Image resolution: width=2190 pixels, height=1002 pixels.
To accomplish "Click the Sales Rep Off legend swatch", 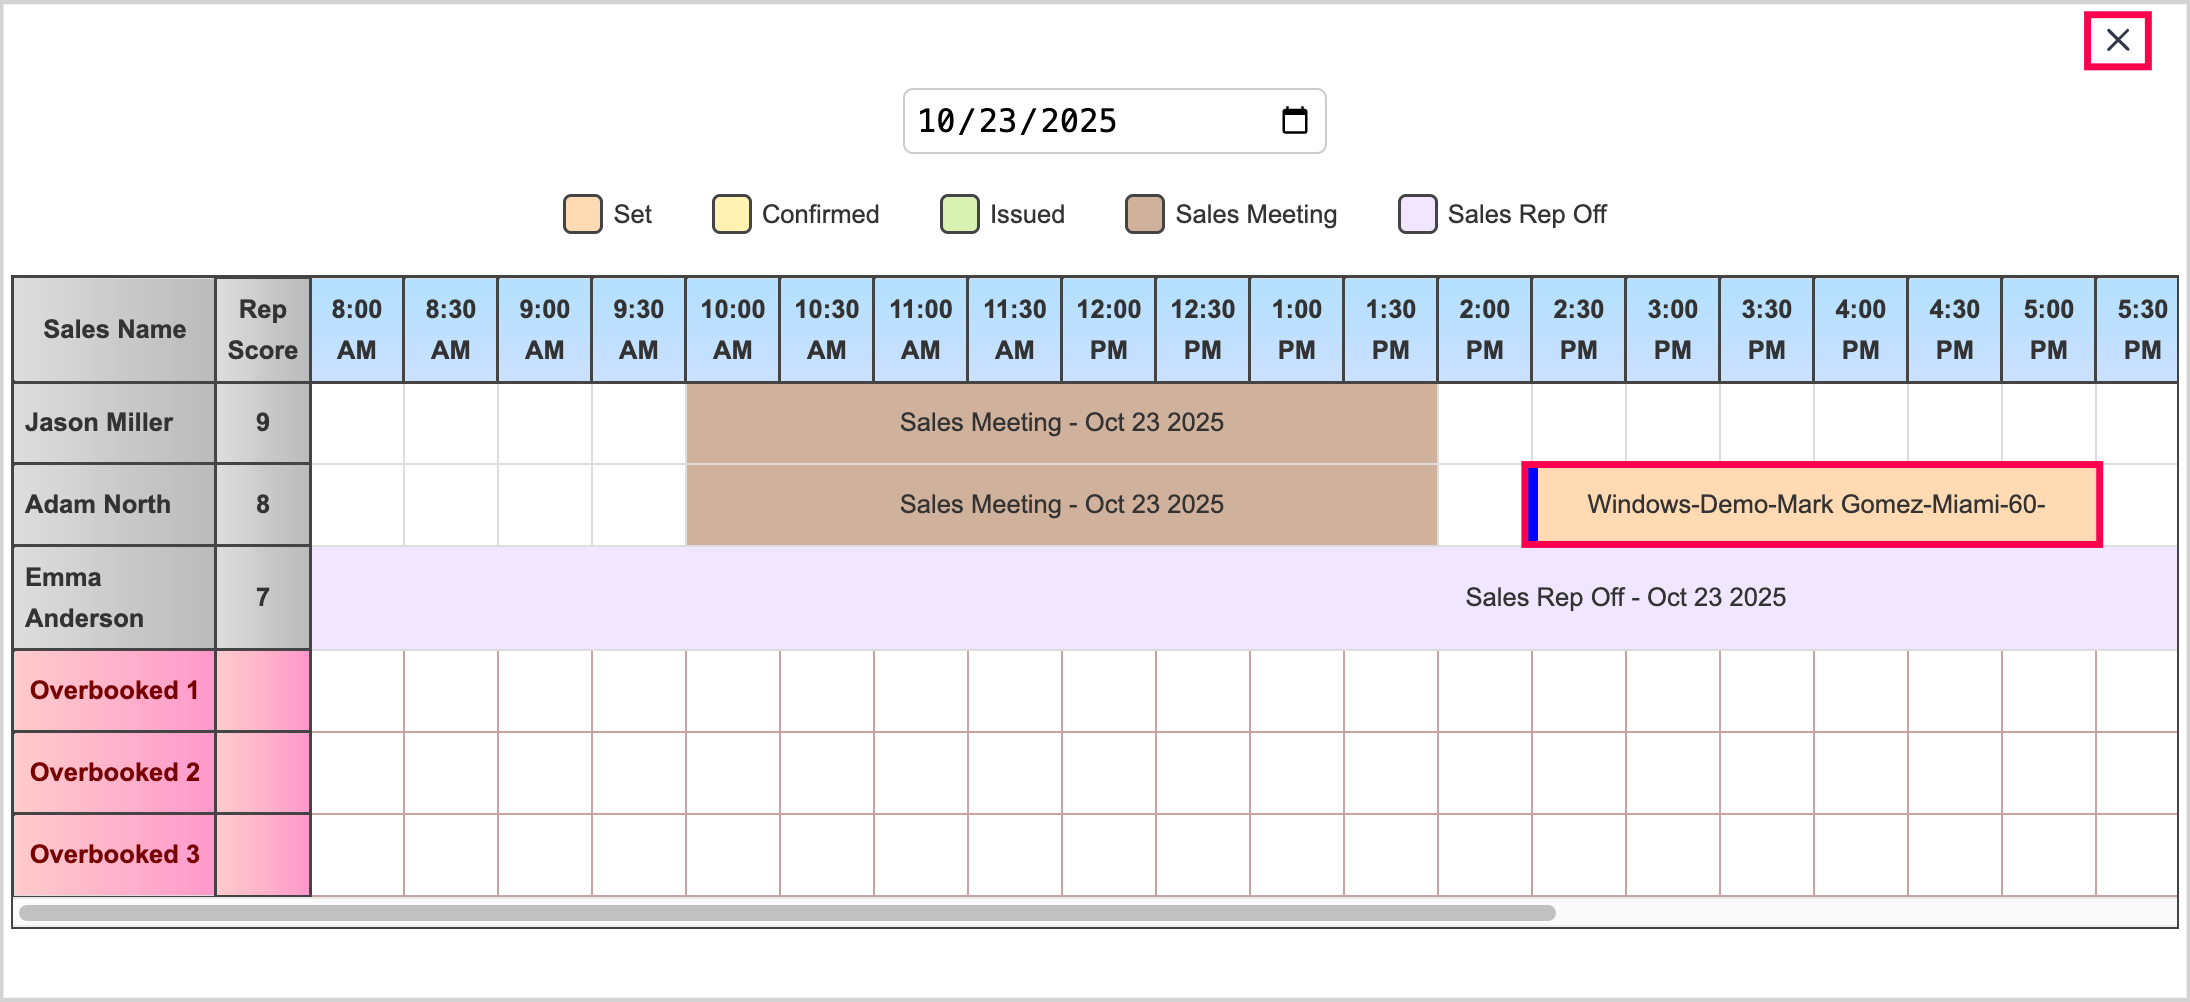I will [x=1417, y=214].
